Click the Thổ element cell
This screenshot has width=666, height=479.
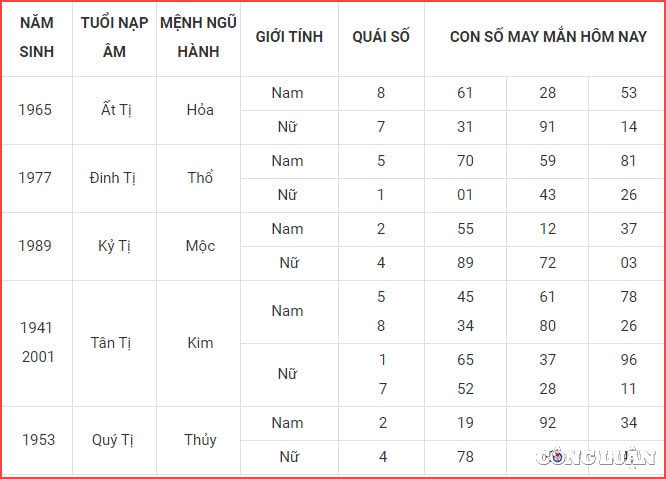(x=200, y=178)
